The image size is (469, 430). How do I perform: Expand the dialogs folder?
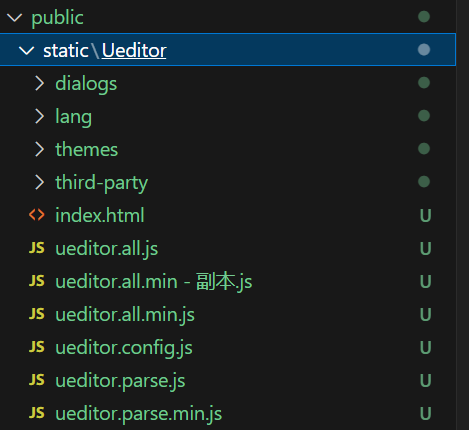pos(39,83)
